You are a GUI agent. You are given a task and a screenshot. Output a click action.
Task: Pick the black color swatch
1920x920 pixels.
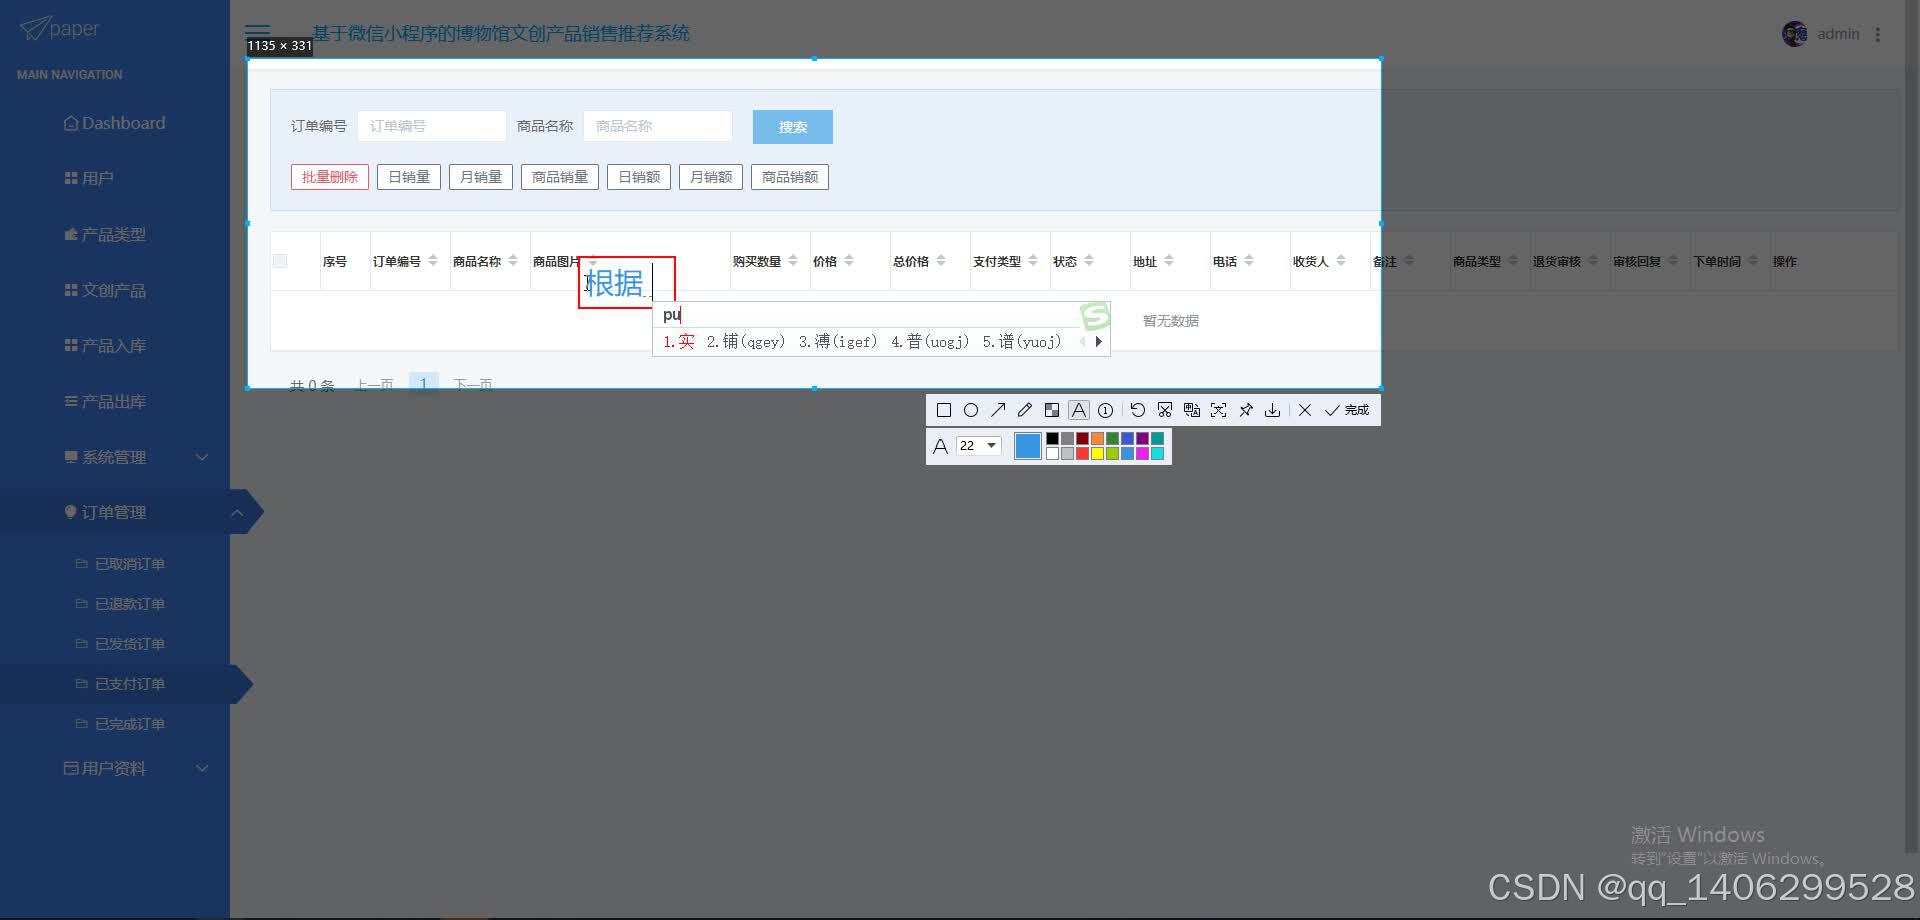1052,439
